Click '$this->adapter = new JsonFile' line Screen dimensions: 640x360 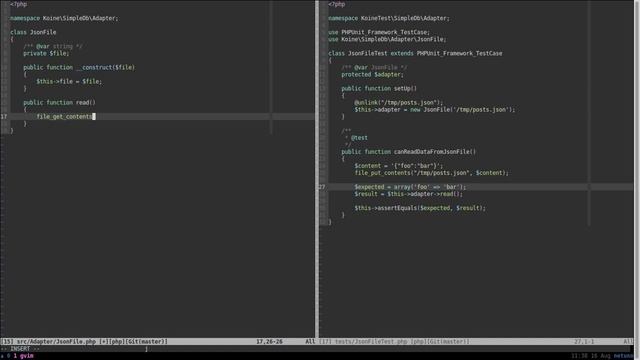(435, 109)
